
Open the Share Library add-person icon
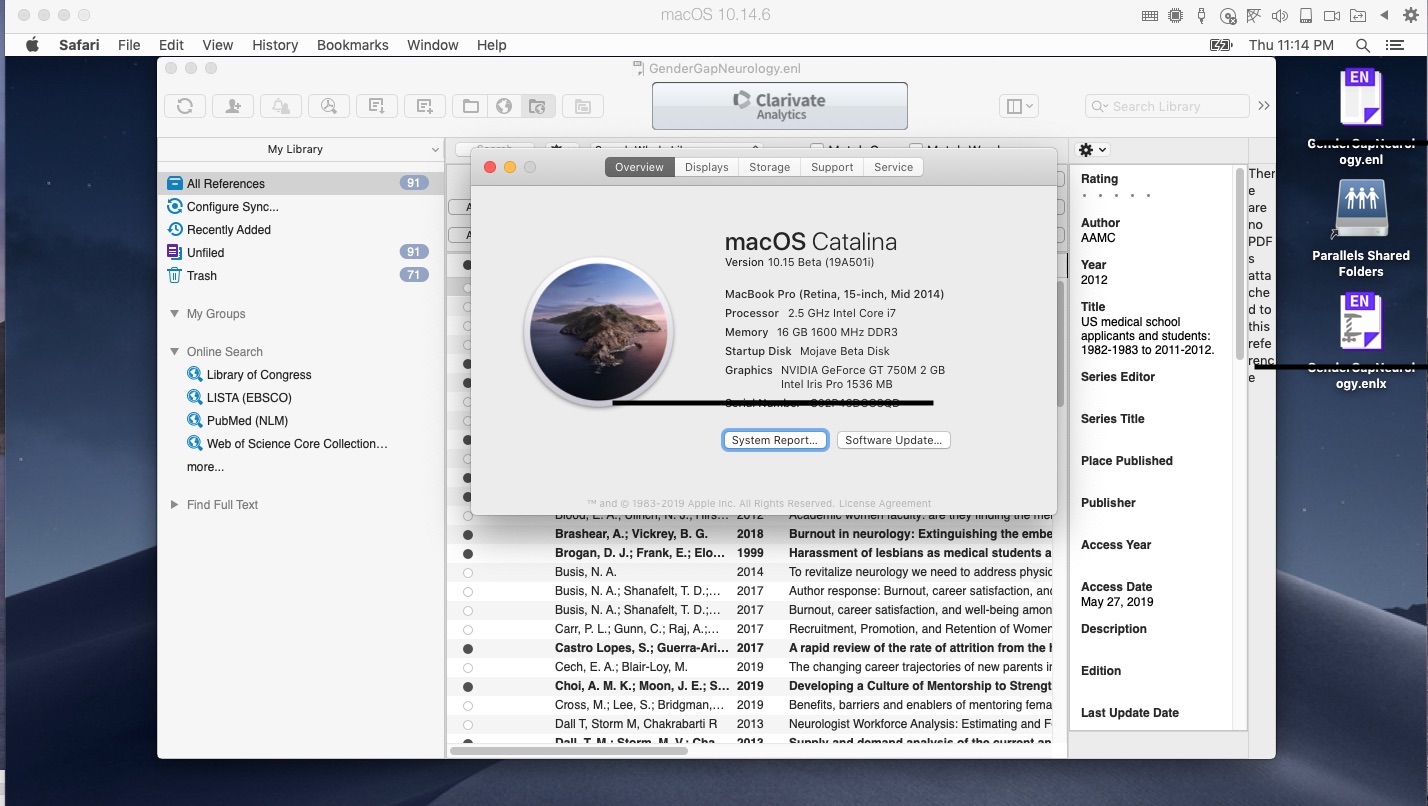pyautogui.click(x=233, y=106)
